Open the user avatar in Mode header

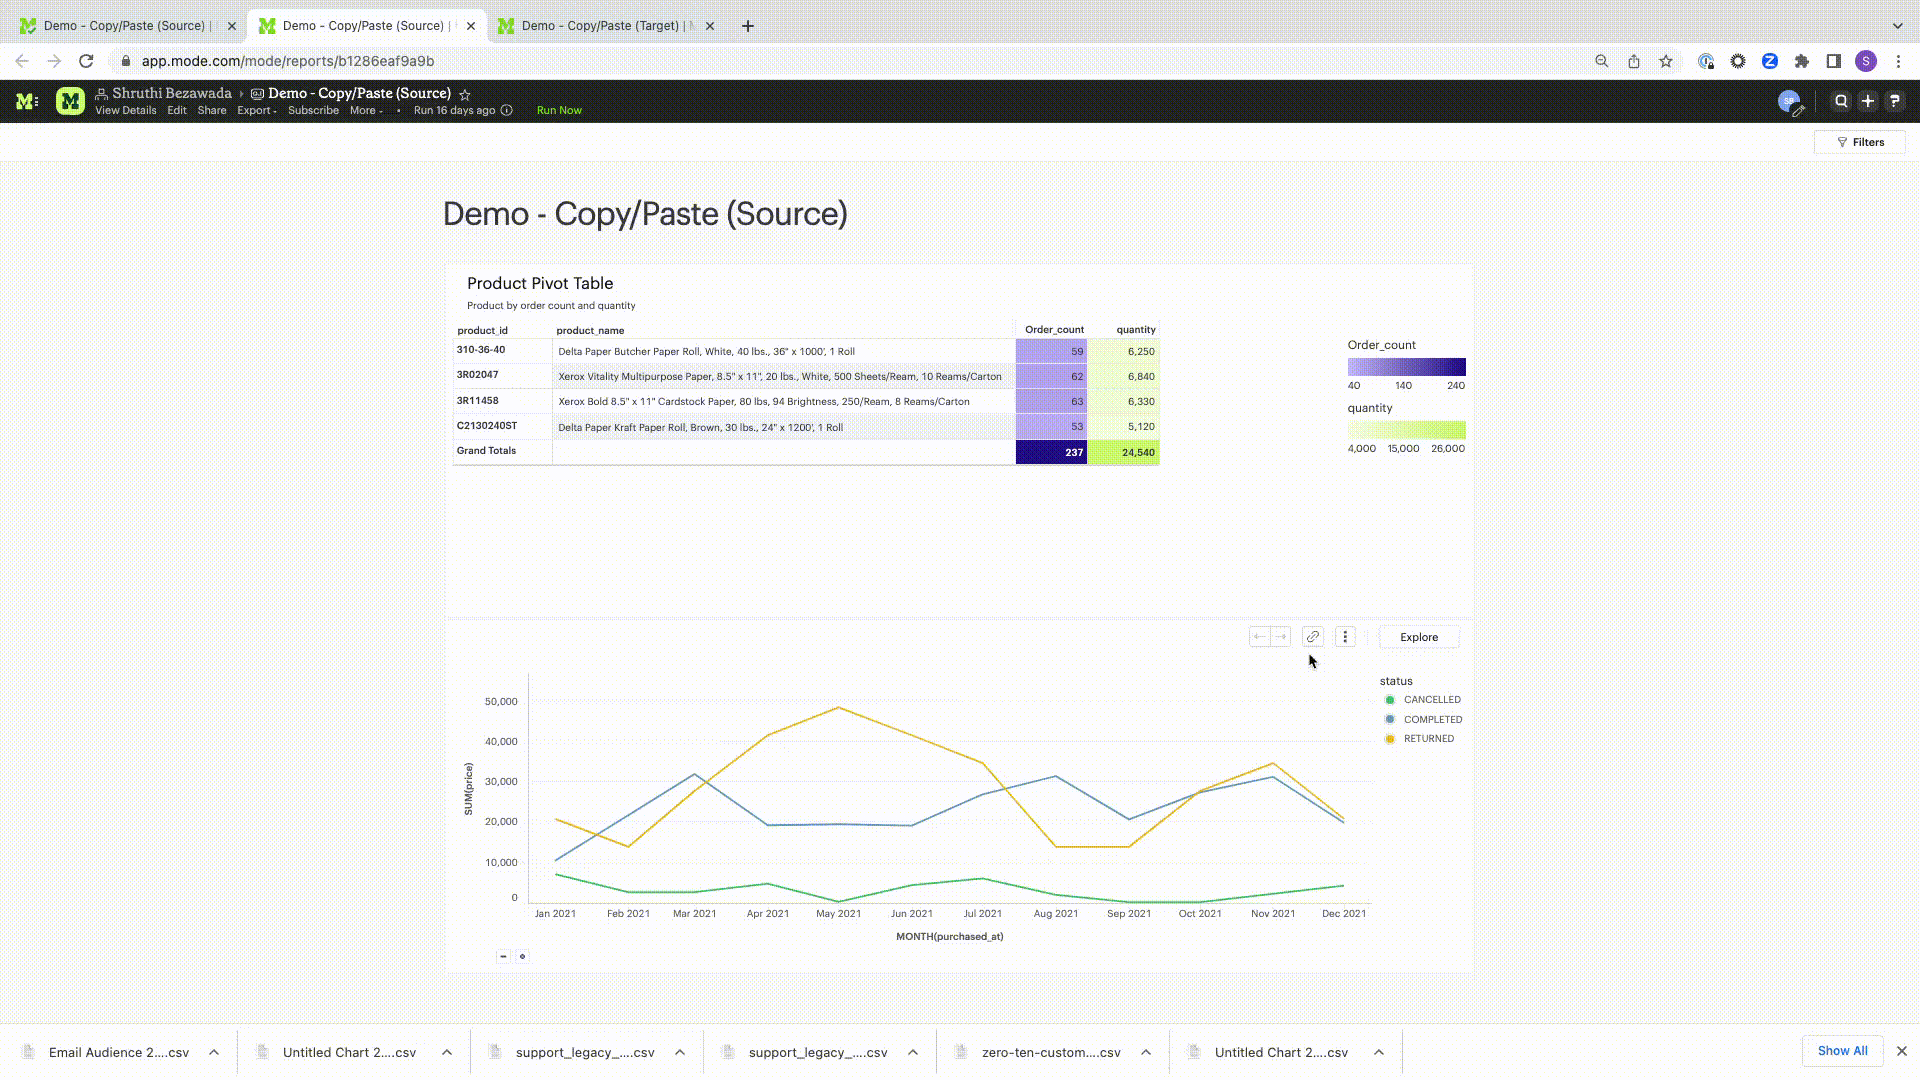coord(1789,101)
